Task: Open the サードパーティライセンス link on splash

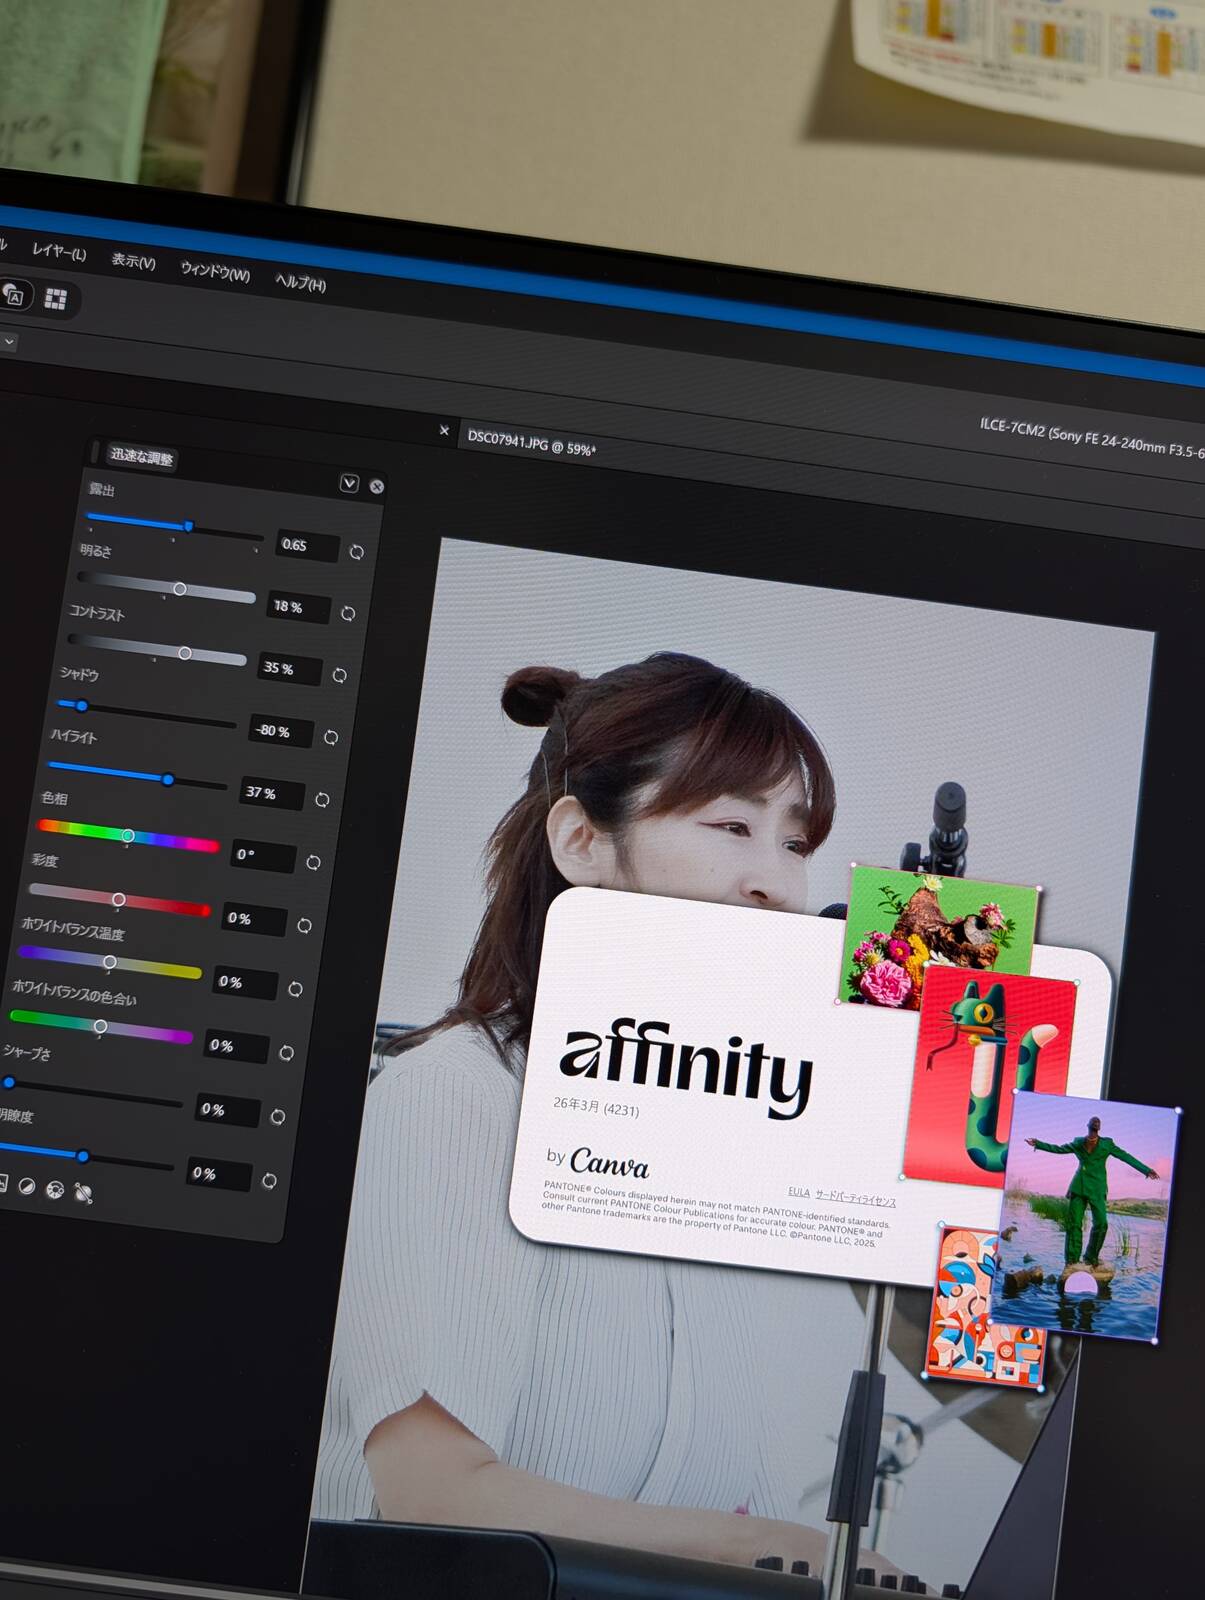Action: point(855,1198)
